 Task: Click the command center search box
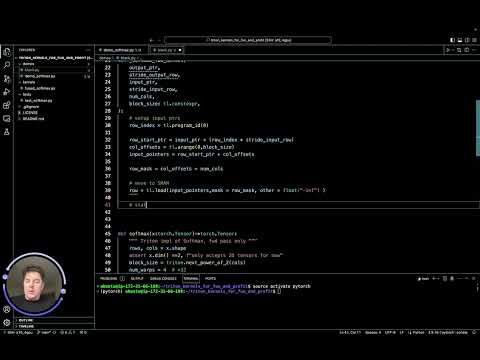click(x=248, y=40)
